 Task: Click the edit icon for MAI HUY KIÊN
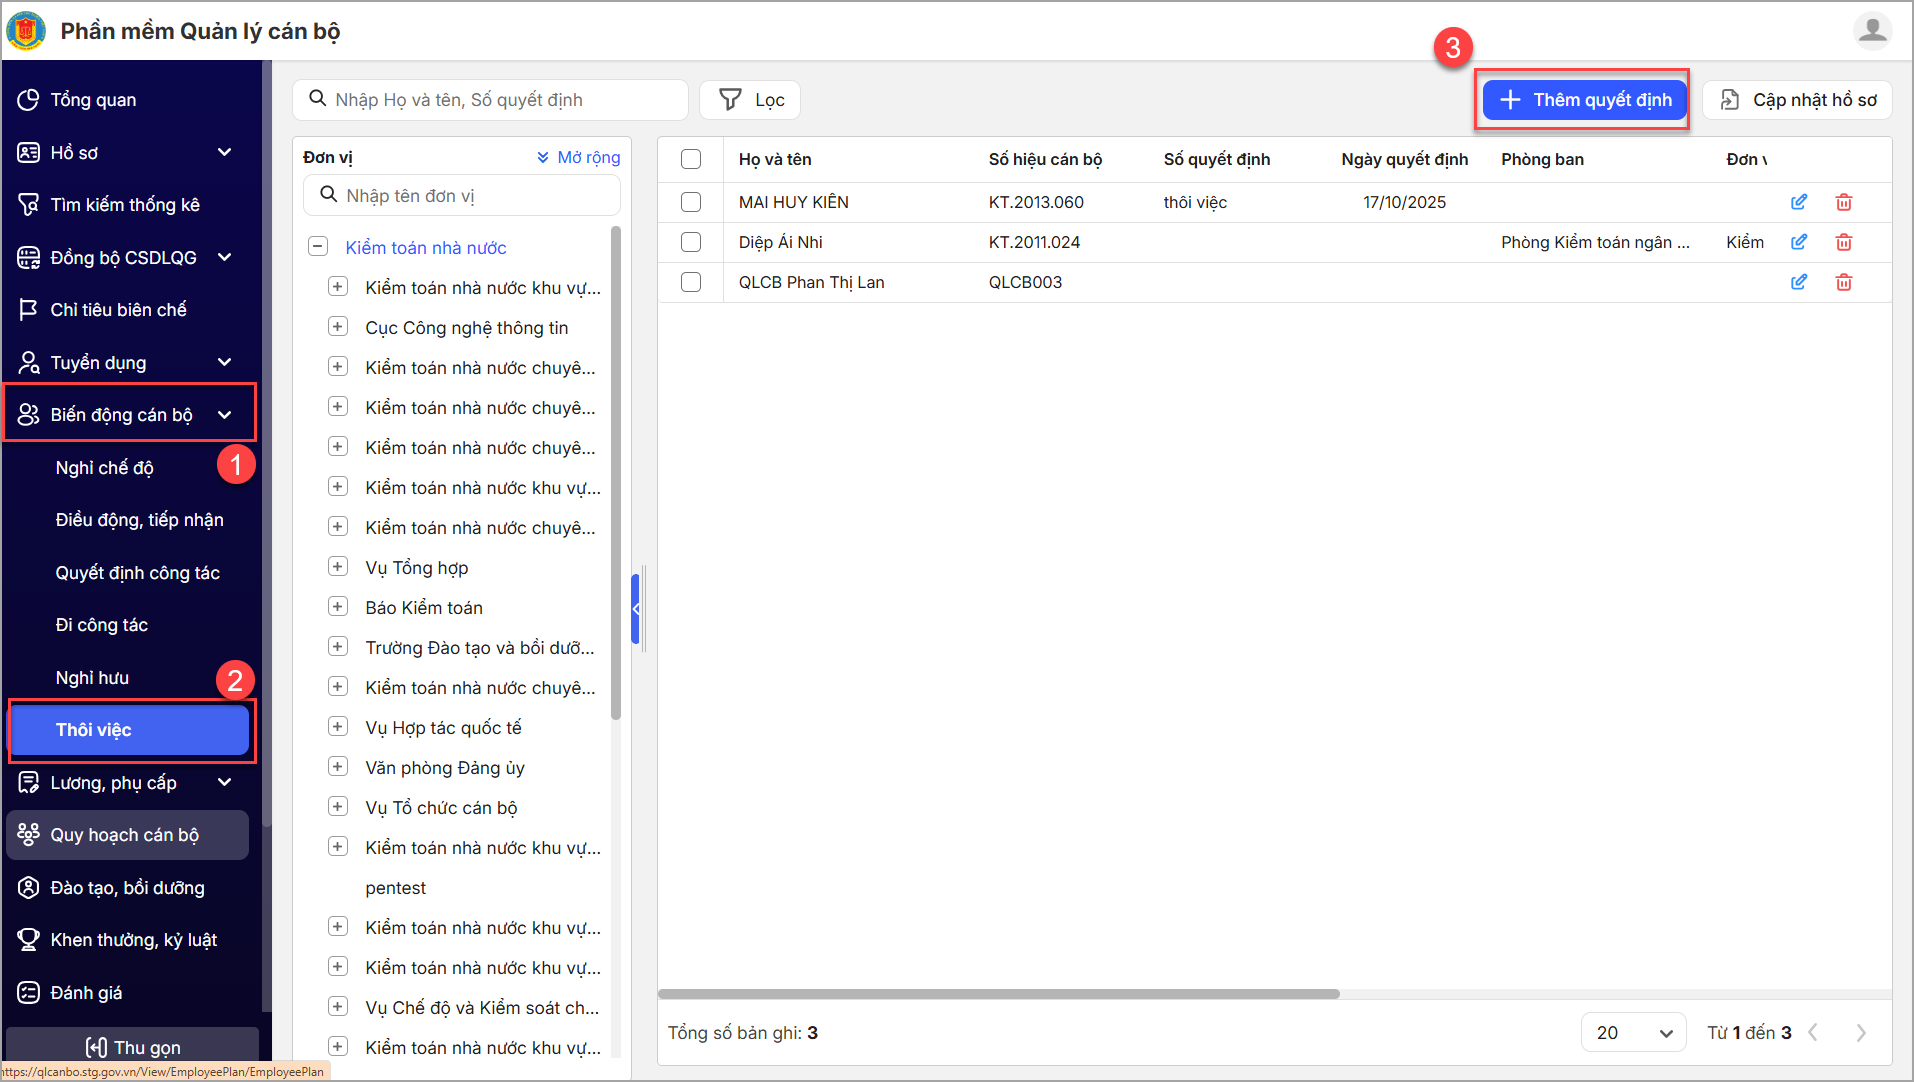click(x=1798, y=202)
